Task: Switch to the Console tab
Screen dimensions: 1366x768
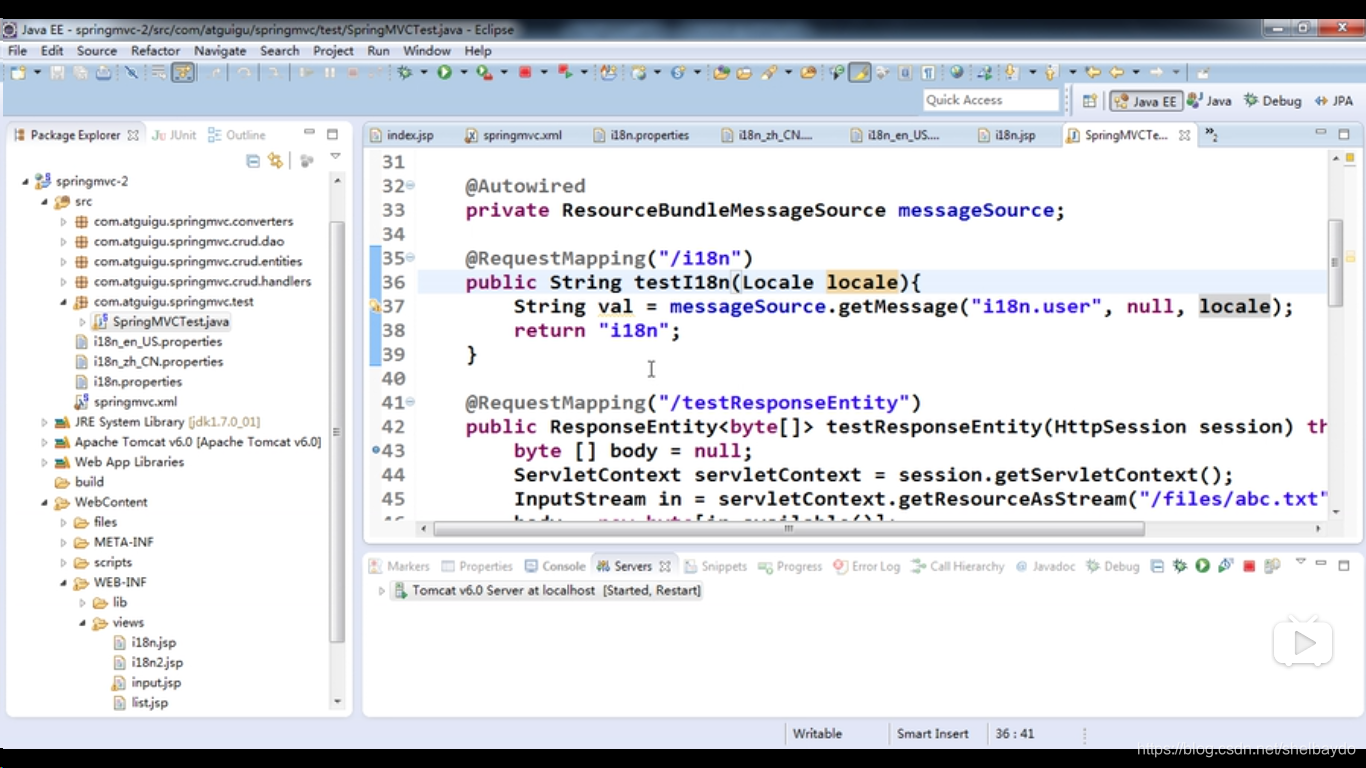Action: (554, 566)
